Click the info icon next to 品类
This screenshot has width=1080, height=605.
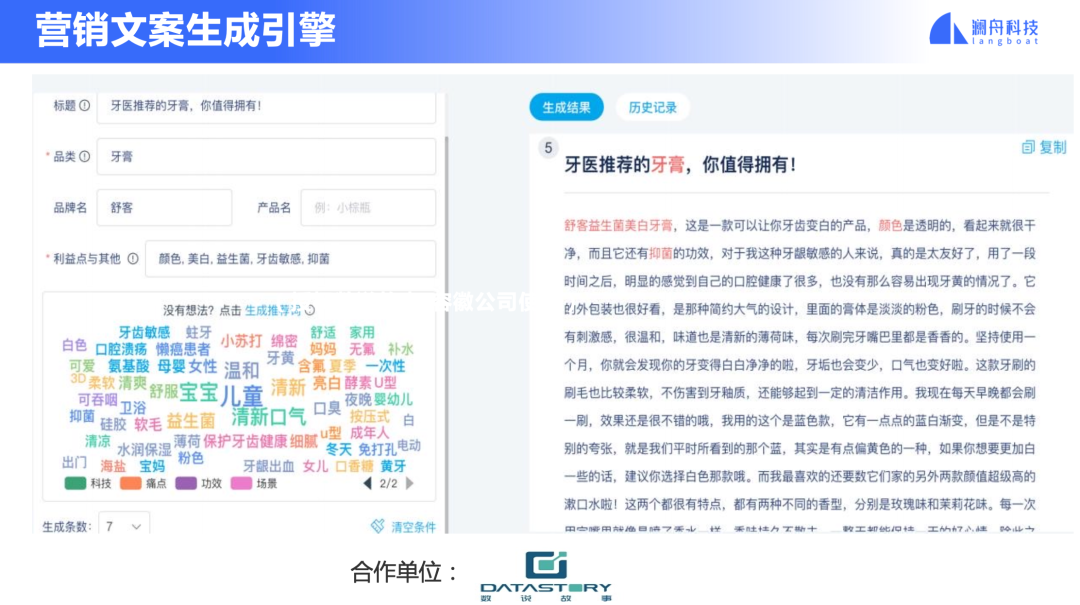pos(85,157)
